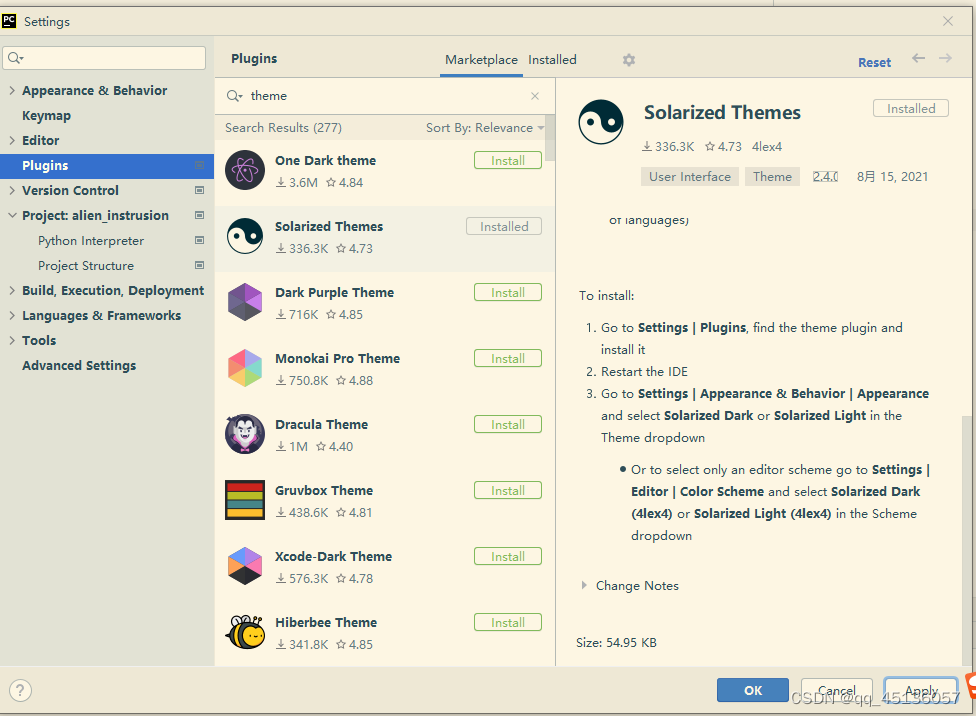Open the Sort By: Relevance dropdown
Viewport: 976px width, 716px height.
coord(485,128)
